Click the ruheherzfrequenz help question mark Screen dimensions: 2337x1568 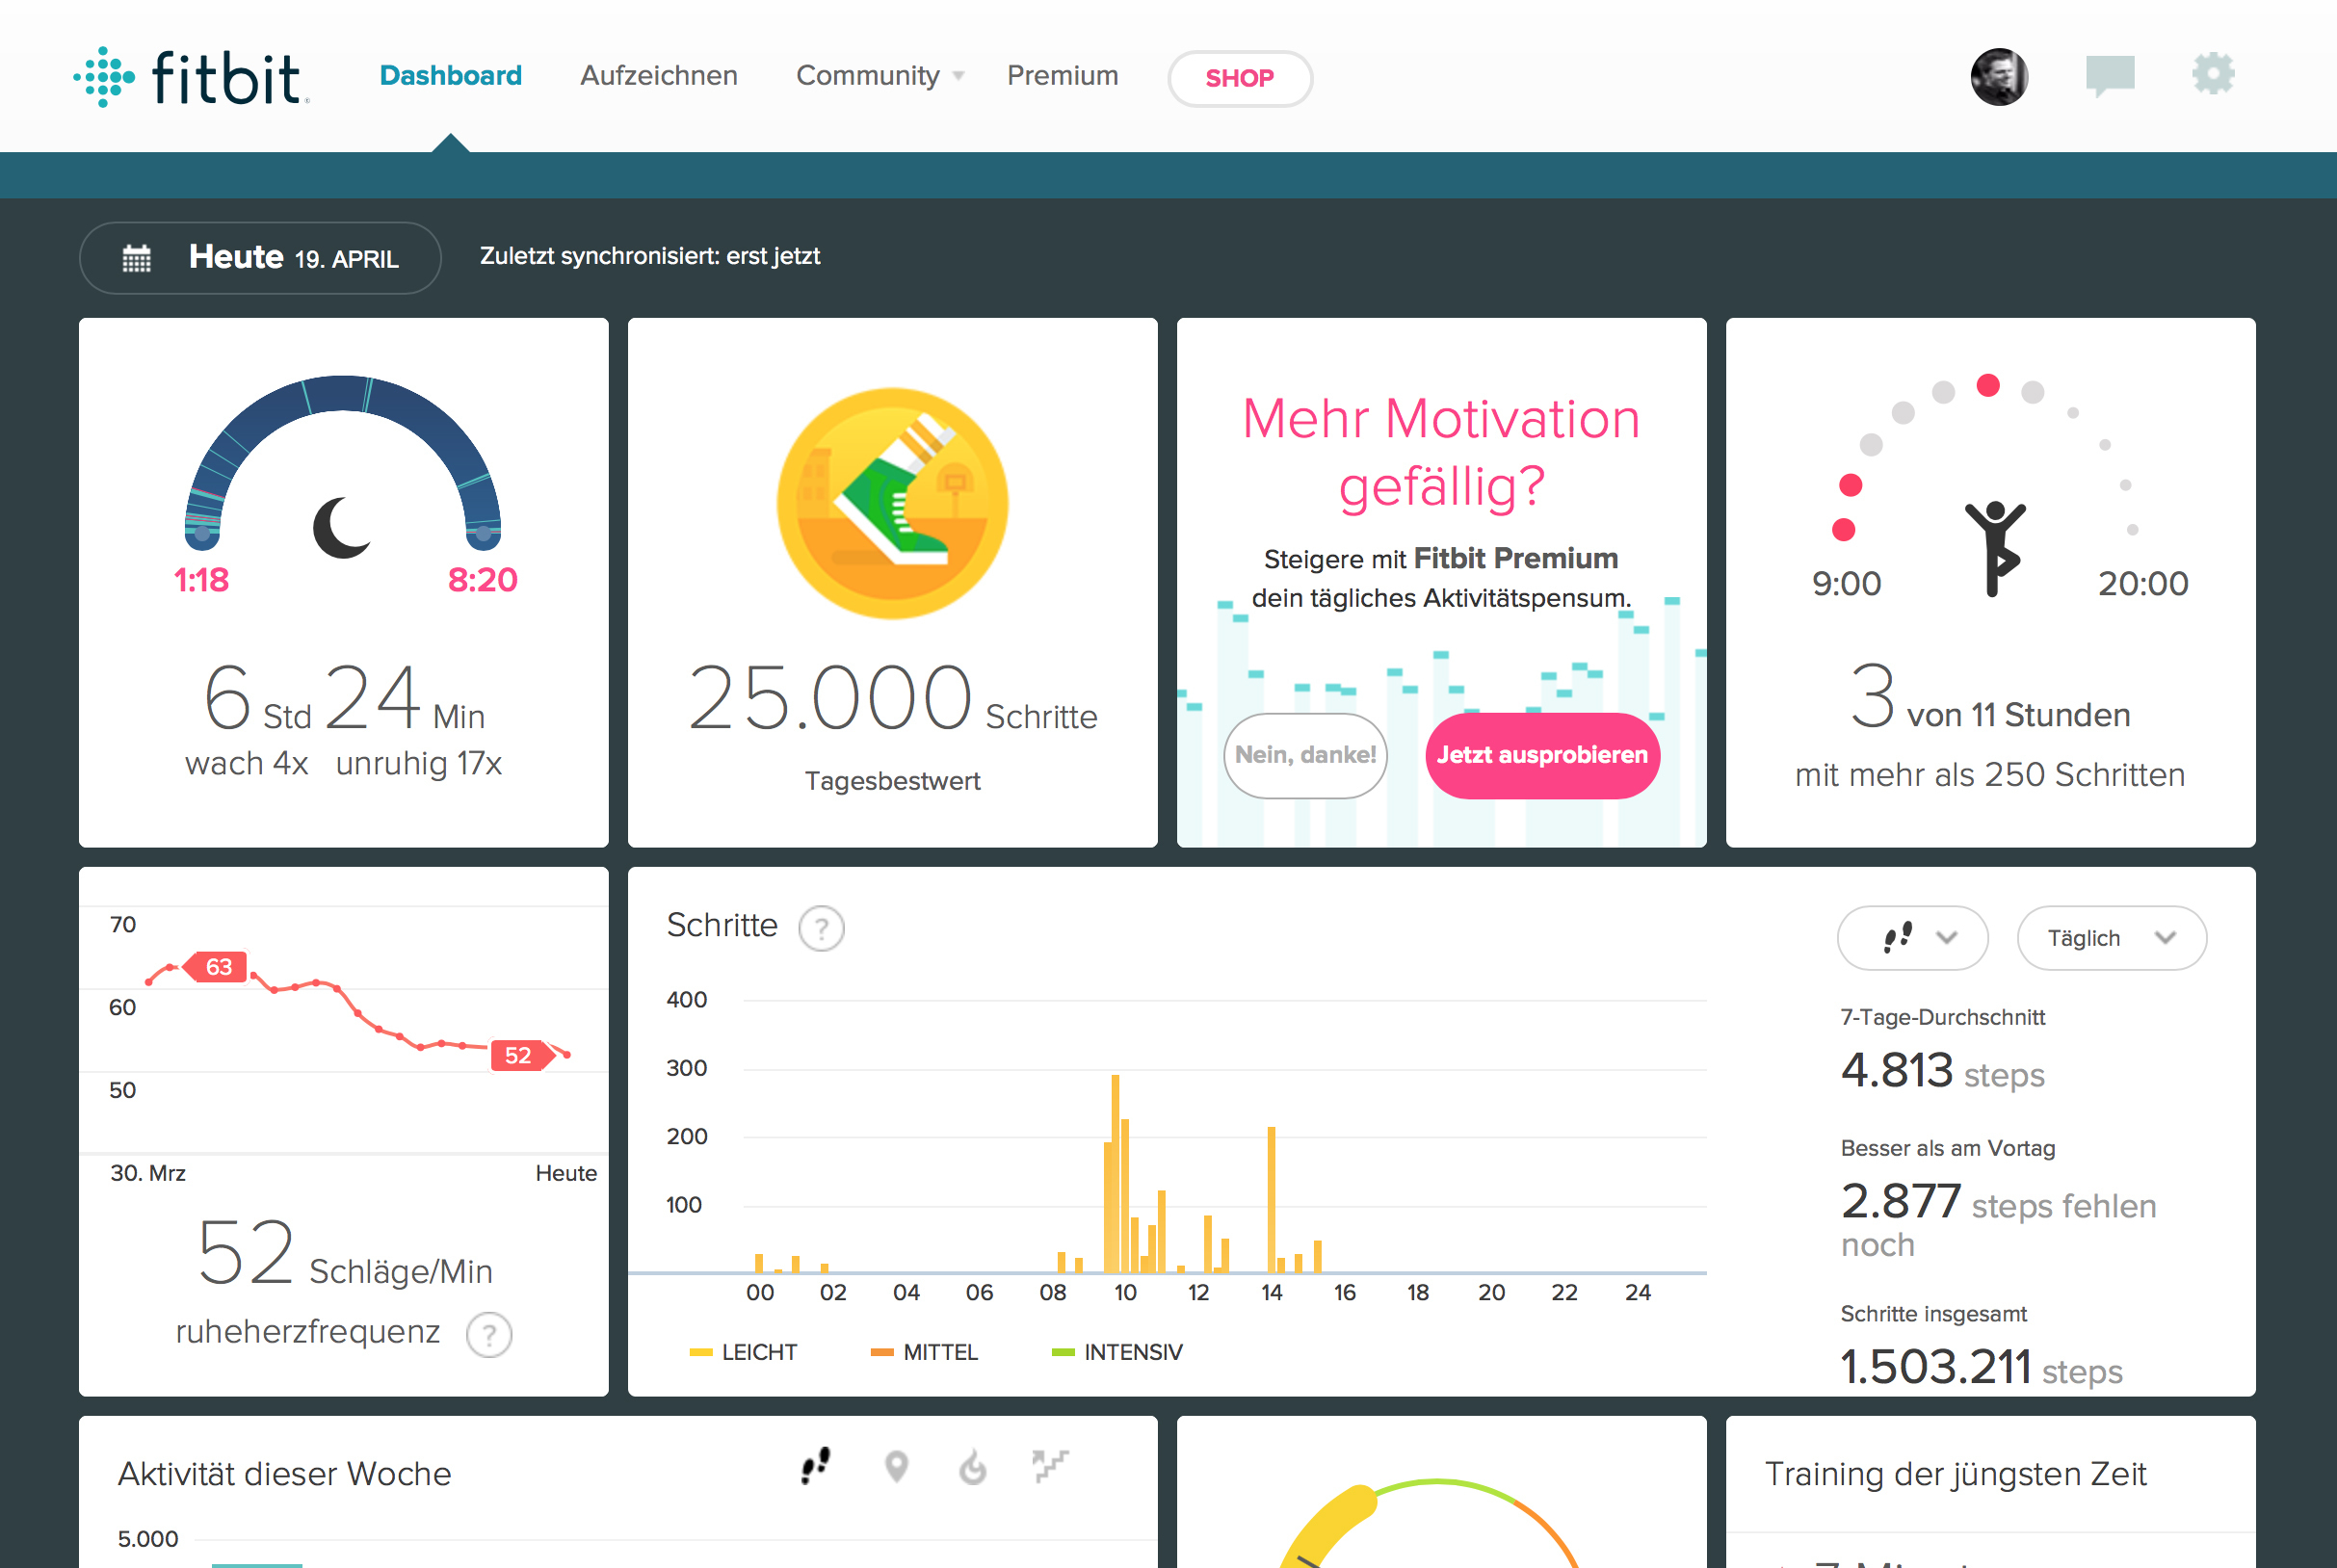[x=489, y=1334]
